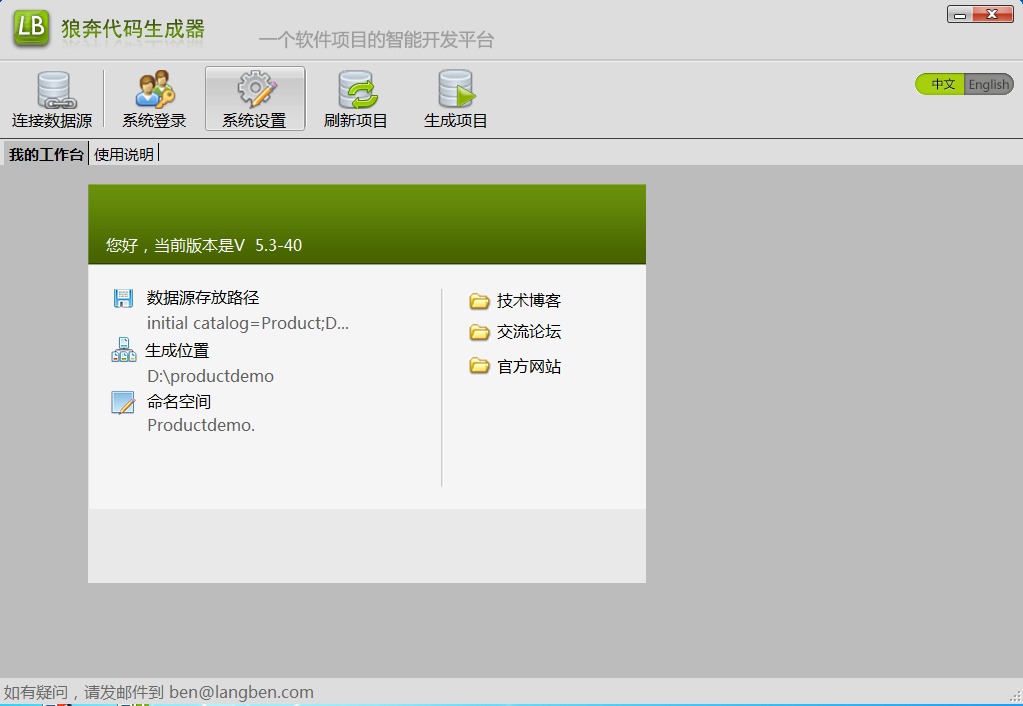The image size is (1023, 706).
Task: Click the 刷新项目 refresh database icon
Action: click(x=357, y=89)
